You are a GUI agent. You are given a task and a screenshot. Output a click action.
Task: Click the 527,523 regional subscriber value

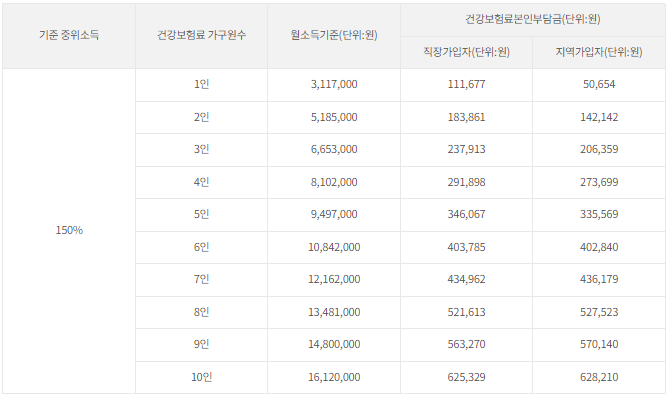point(599,312)
